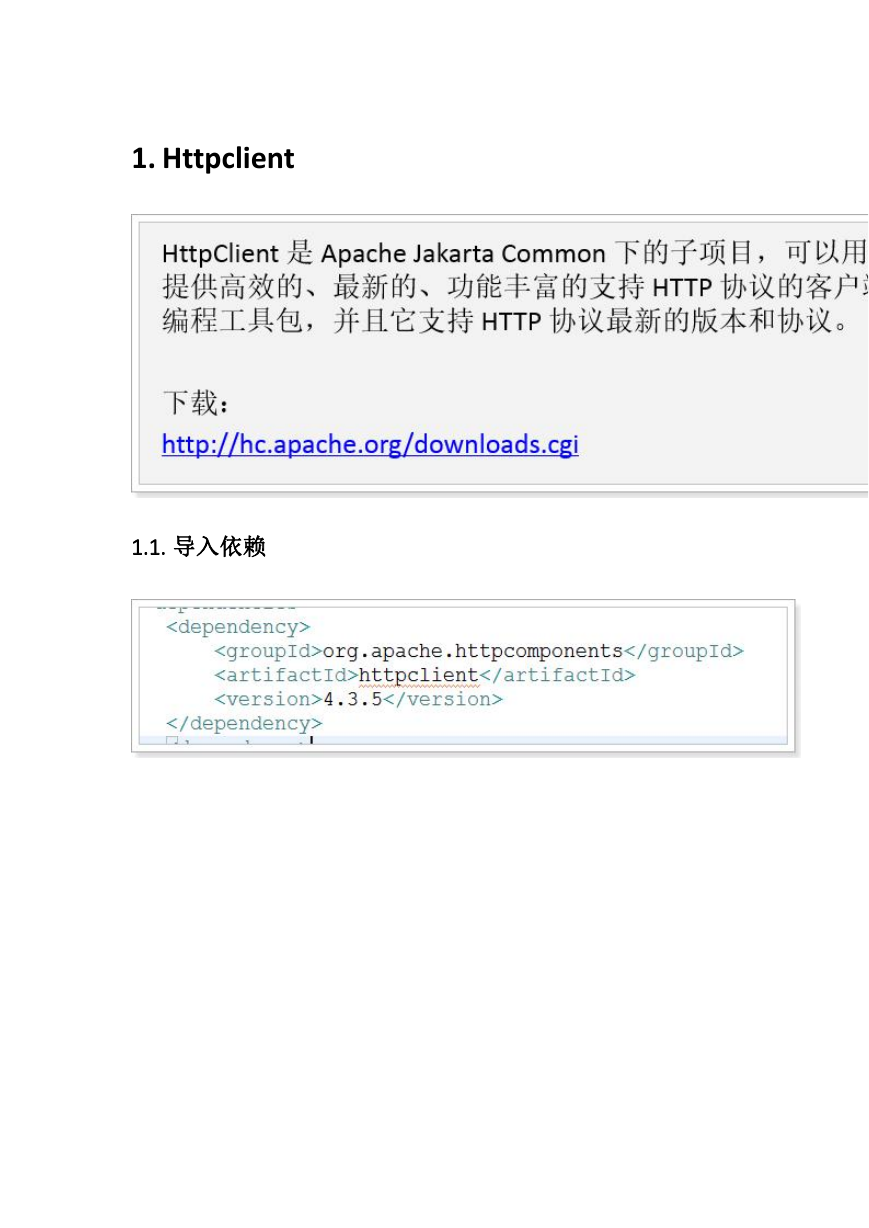Viewport: 869px width, 1228px height.
Task: Click the line beginning '编程工具包'
Action: pyautogui.click(x=505, y=323)
